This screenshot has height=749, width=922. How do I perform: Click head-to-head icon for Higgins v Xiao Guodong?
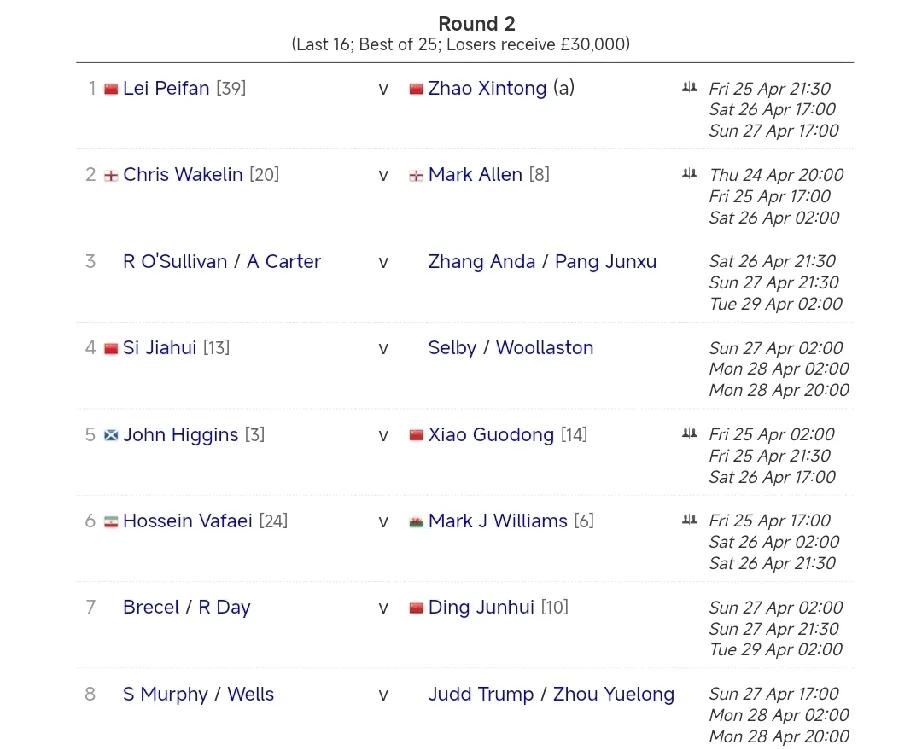pos(689,433)
